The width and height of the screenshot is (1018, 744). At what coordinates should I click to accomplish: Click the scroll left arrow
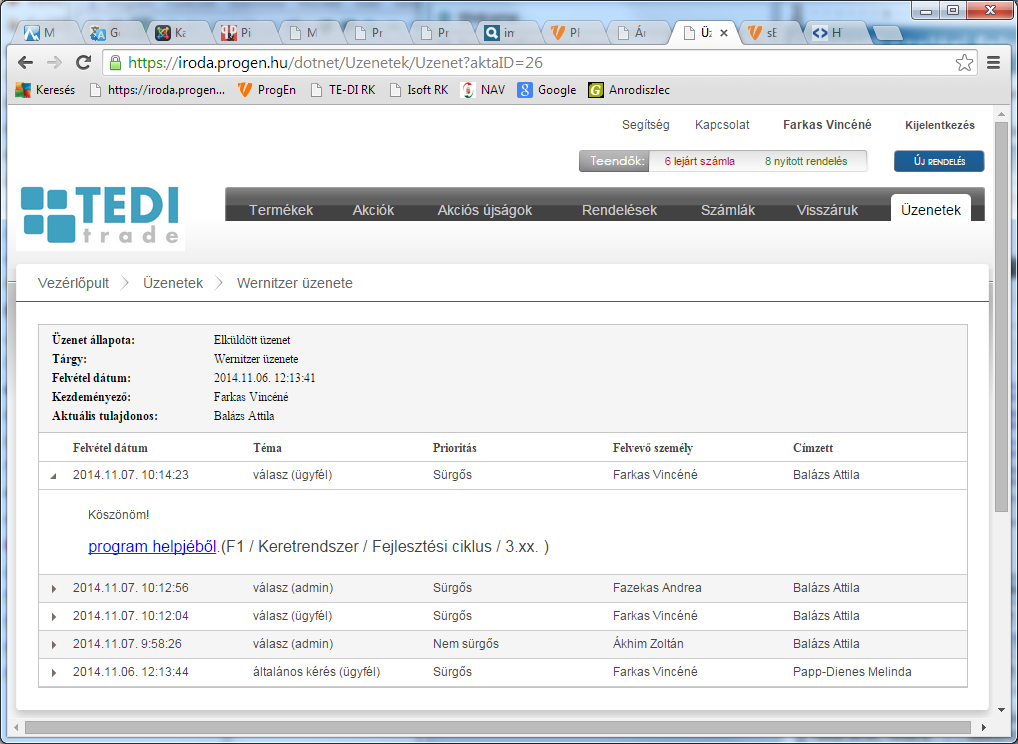coord(16,728)
